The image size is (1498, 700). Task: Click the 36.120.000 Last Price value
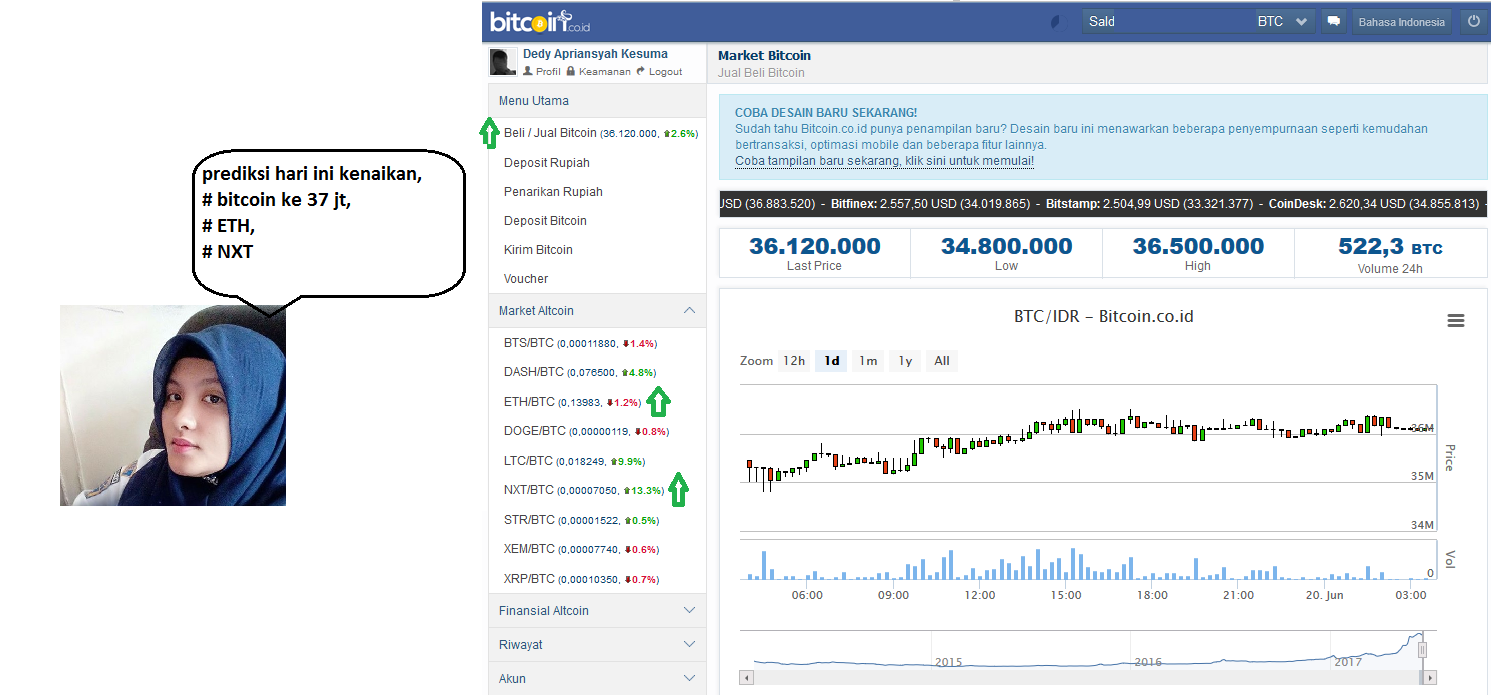(815, 246)
